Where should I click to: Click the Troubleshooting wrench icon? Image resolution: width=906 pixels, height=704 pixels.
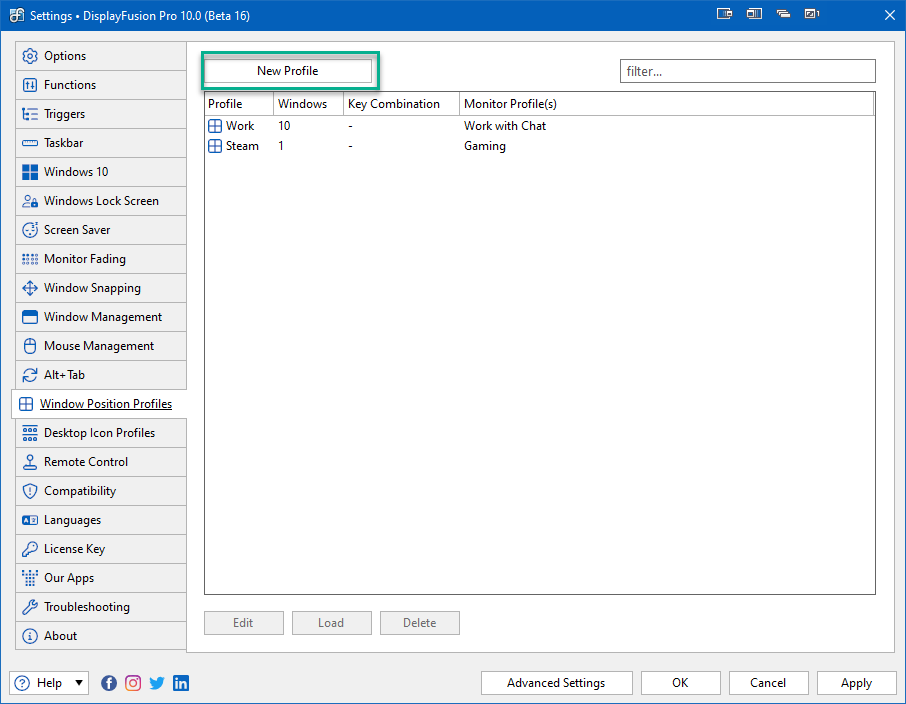[30, 607]
